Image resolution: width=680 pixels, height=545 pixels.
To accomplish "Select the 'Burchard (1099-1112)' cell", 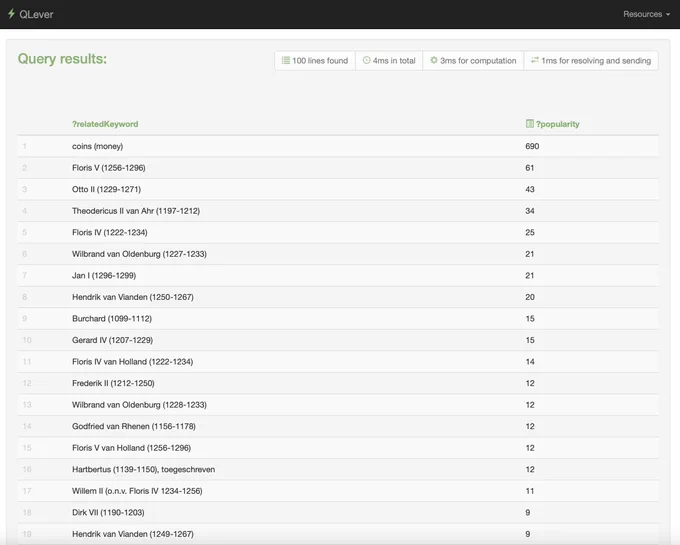I will pos(112,319).
